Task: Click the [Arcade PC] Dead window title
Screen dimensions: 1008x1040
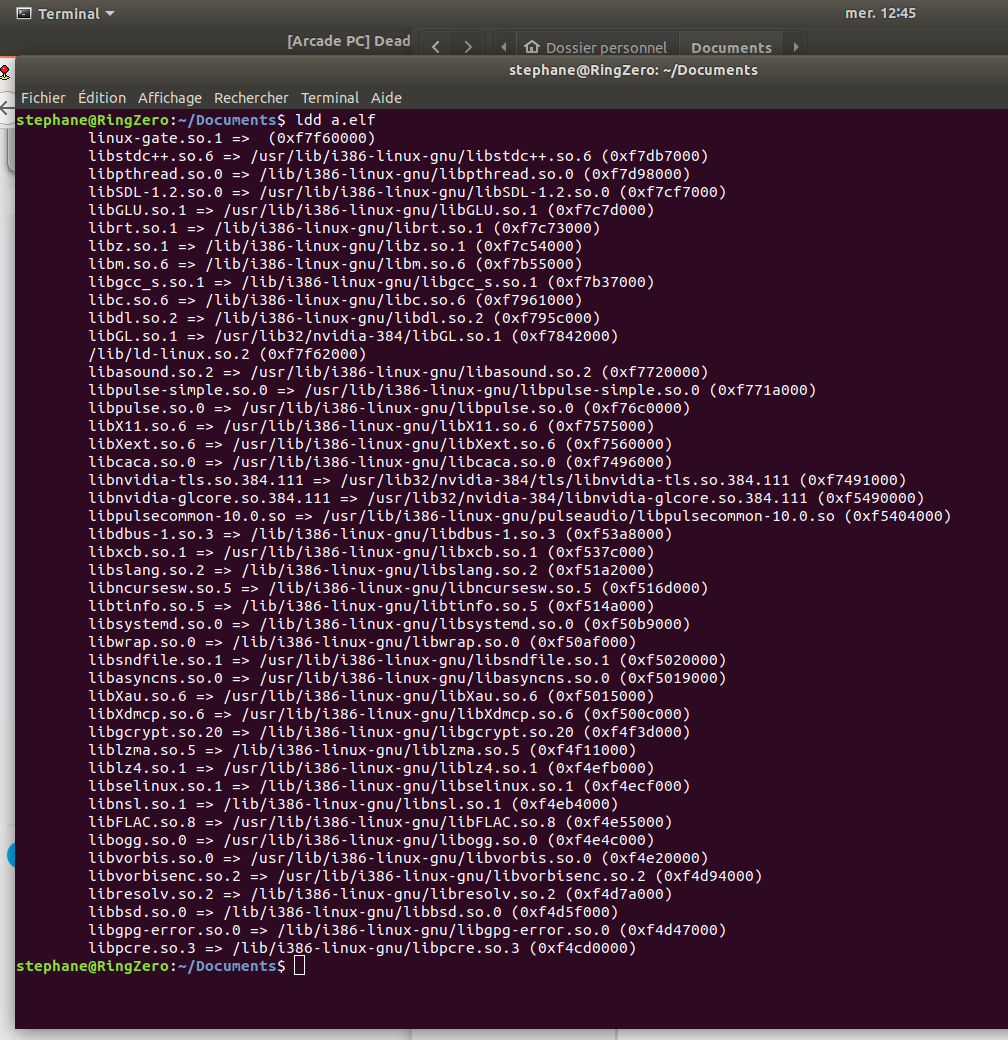Action: click(x=349, y=41)
